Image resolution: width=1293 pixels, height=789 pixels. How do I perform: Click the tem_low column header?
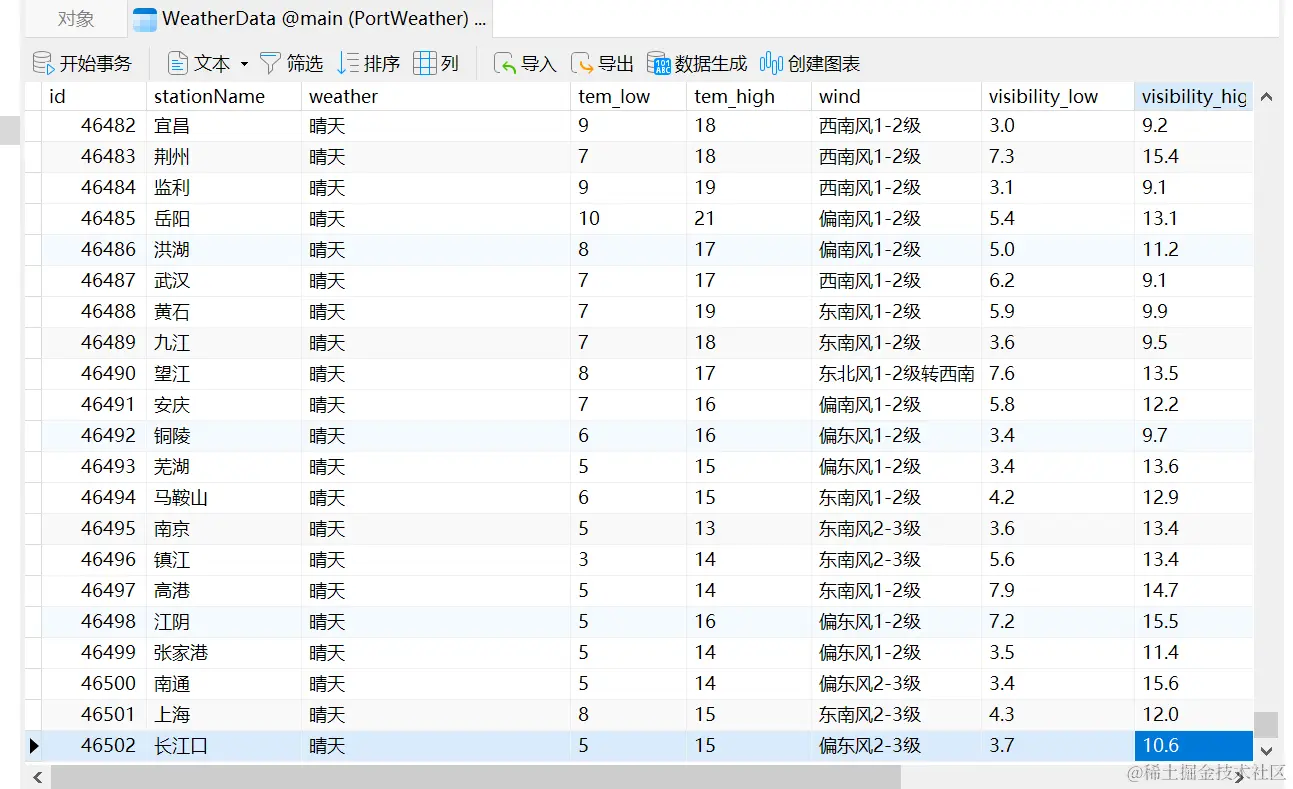[x=629, y=96]
